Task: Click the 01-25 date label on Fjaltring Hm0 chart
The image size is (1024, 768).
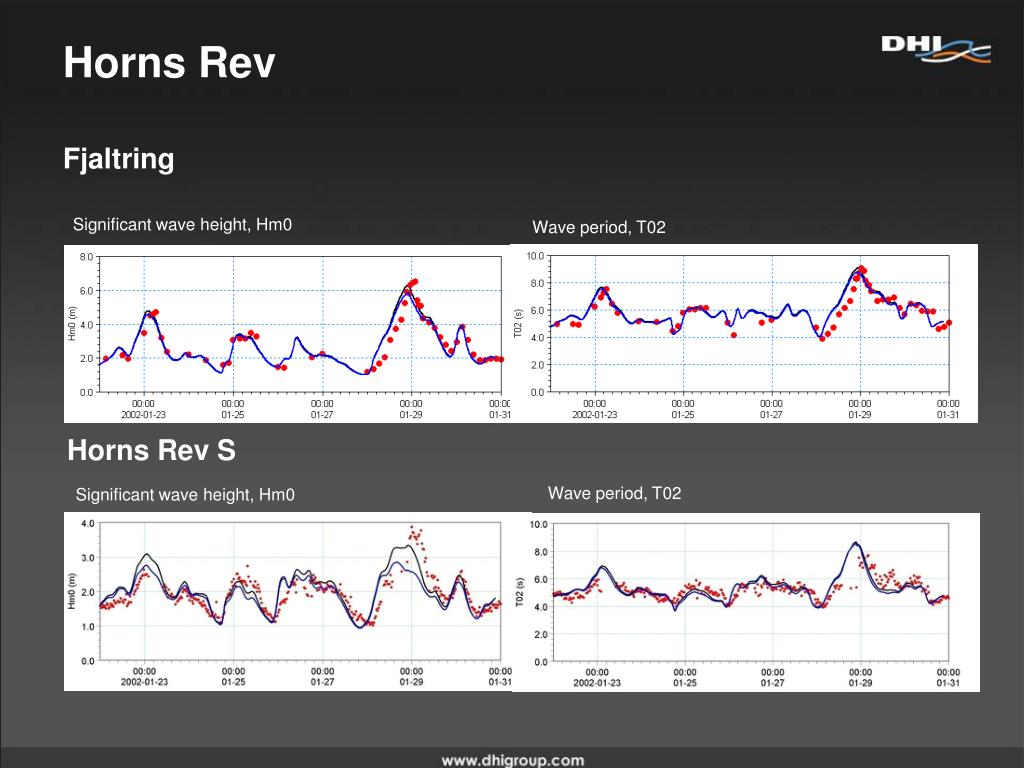Action: tap(232, 415)
